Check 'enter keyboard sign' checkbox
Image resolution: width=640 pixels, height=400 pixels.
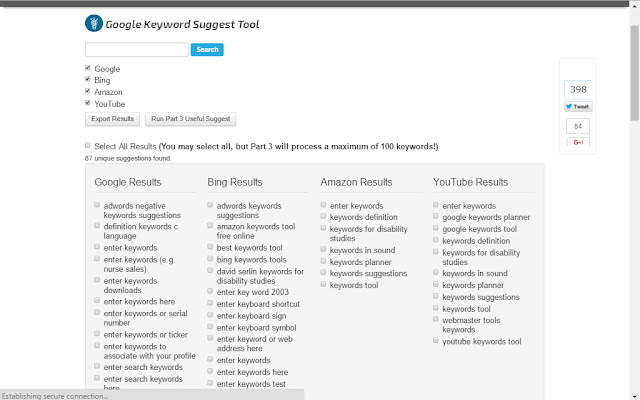pyautogui.click(x=210, y=315)
